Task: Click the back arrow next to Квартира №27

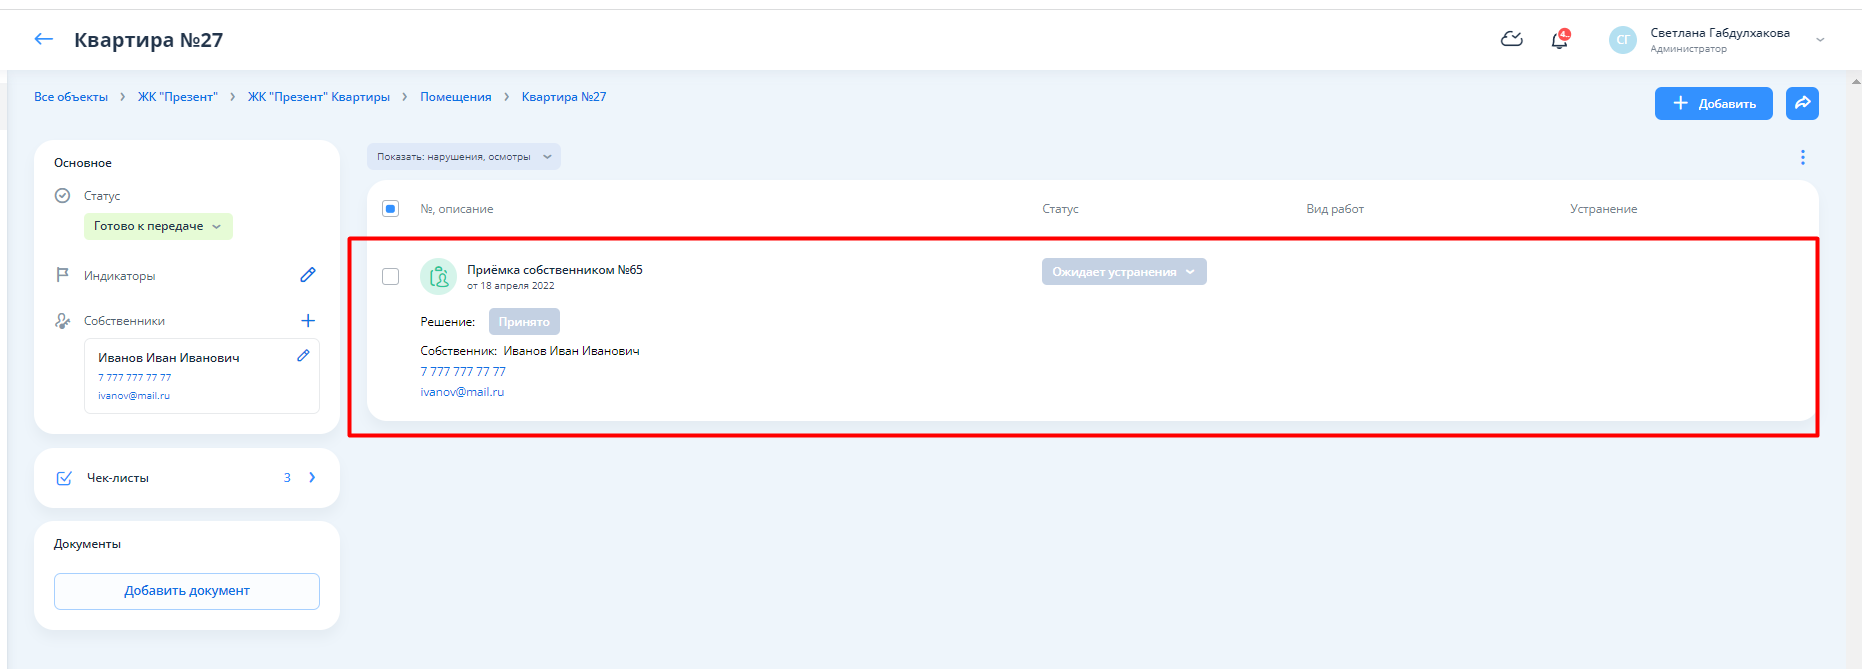Action: coord(43,39)
